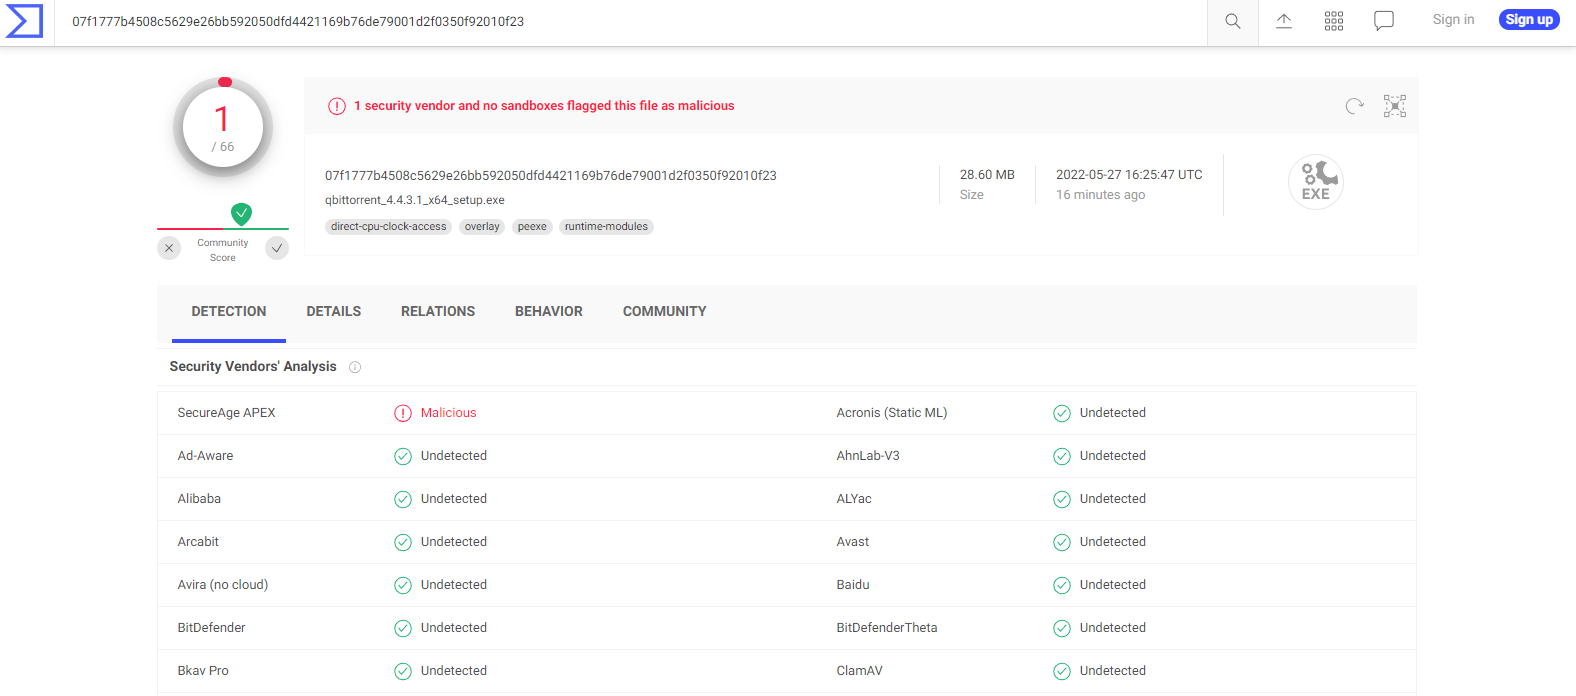Click the VirusTotal logo icon
The height and width of the screenshot is (696, 1576).
click(x=24, y=21)
